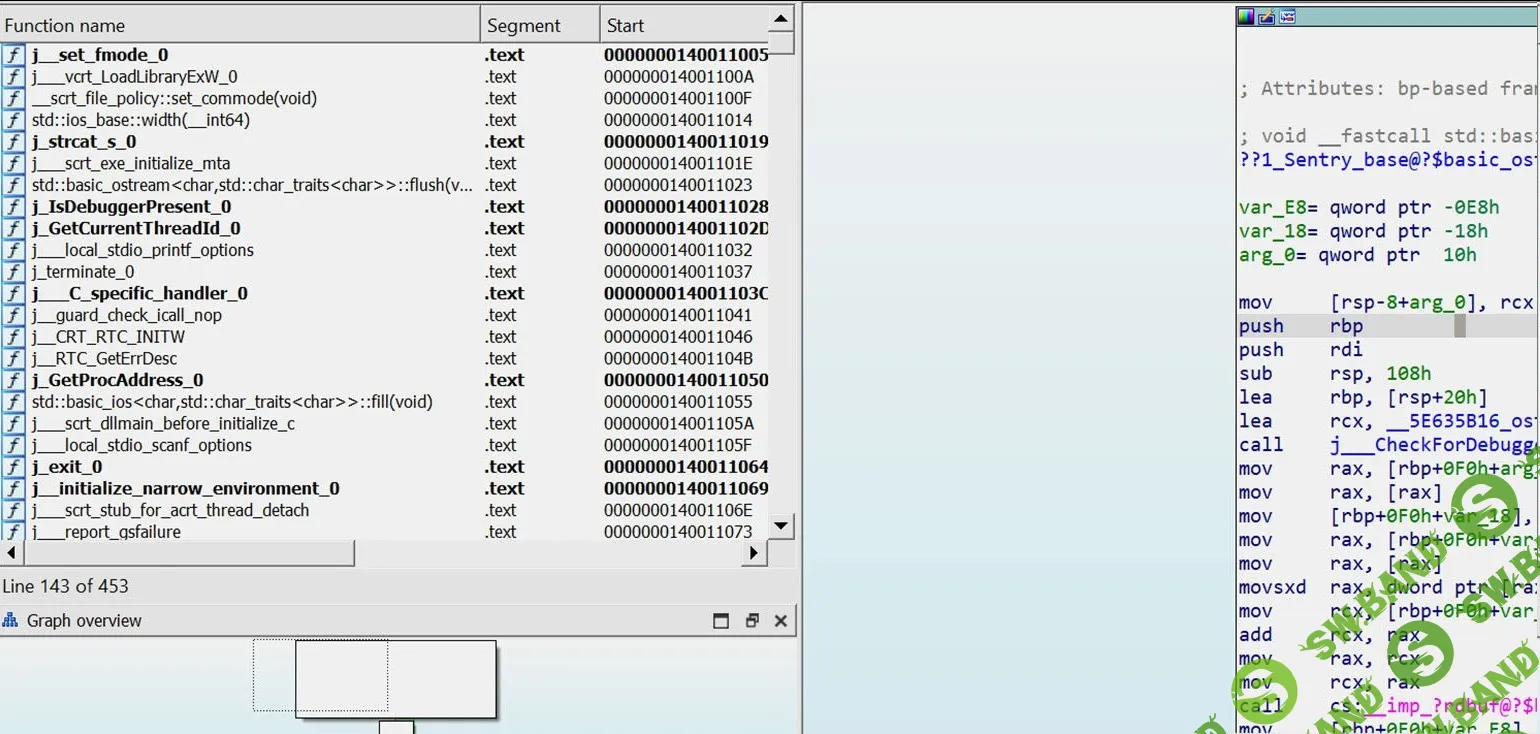Screen dimensions: 1540x734
Task: Click the function icon beside j__set_fmode_0
Action: coord(13,55)
